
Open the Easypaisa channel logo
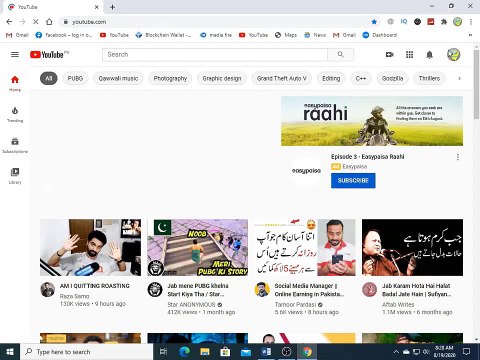(x=306, y=171)
